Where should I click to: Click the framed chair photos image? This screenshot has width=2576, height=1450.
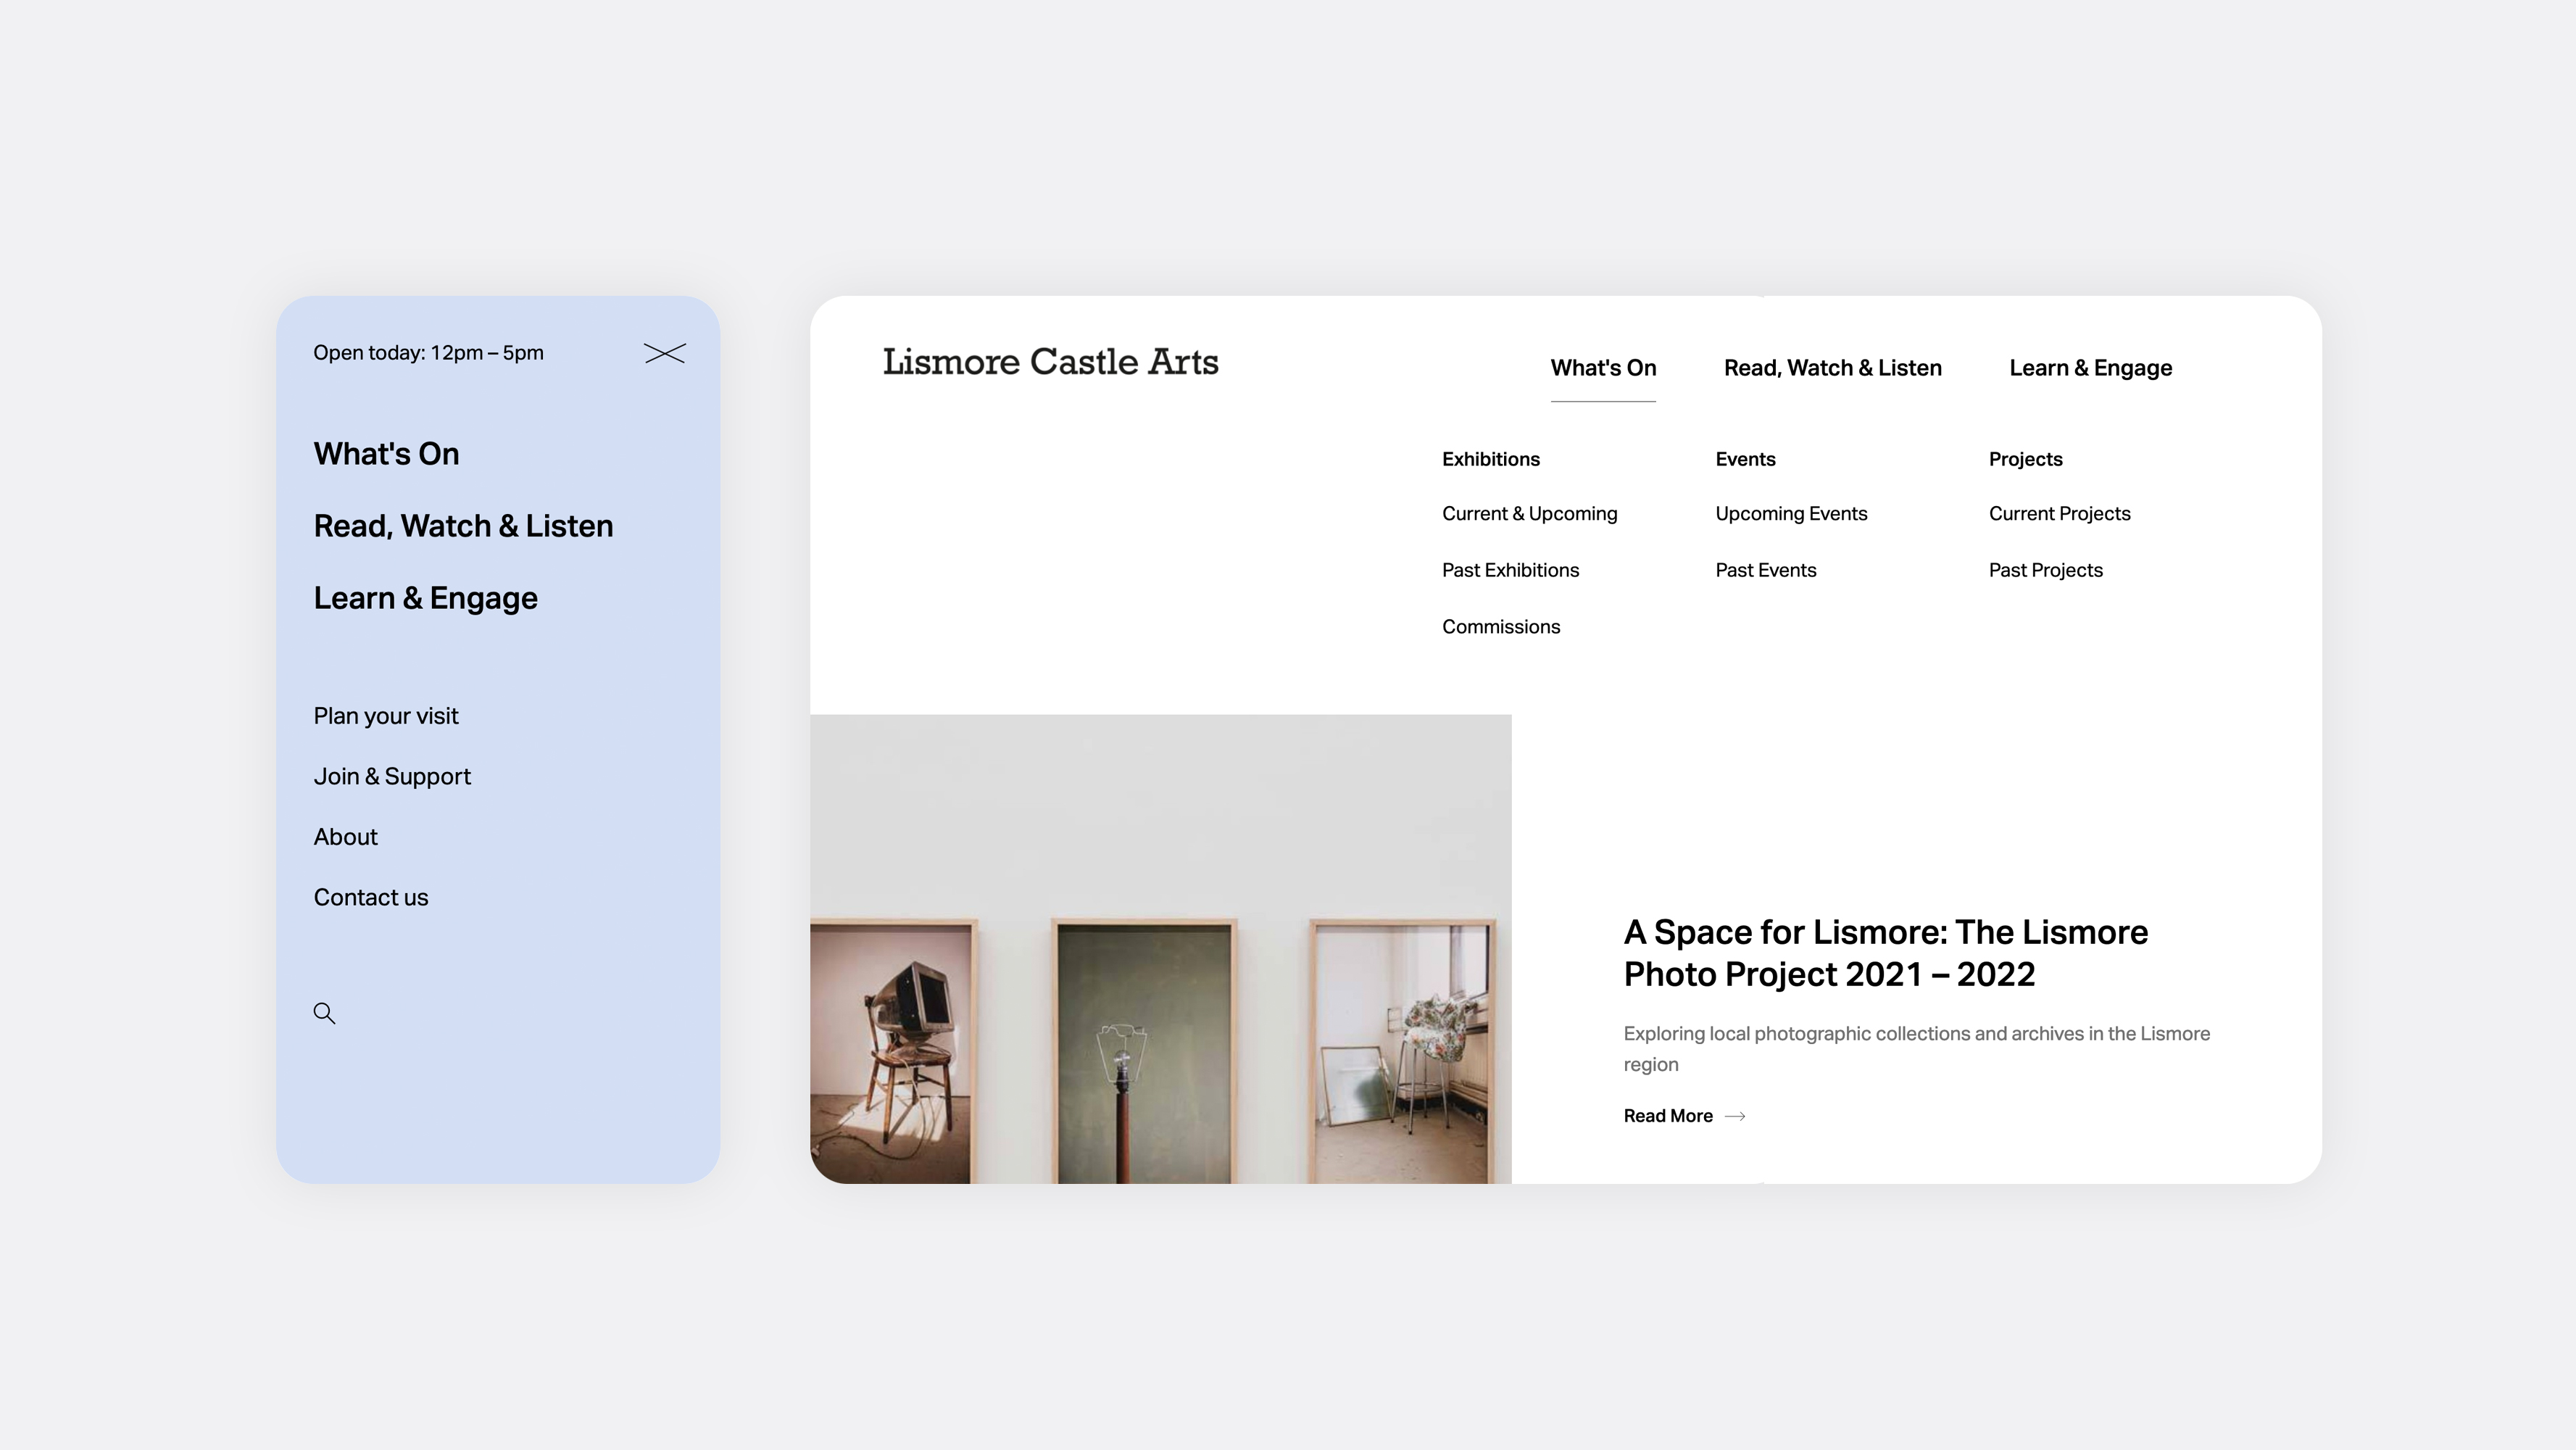pos(1160,950)
